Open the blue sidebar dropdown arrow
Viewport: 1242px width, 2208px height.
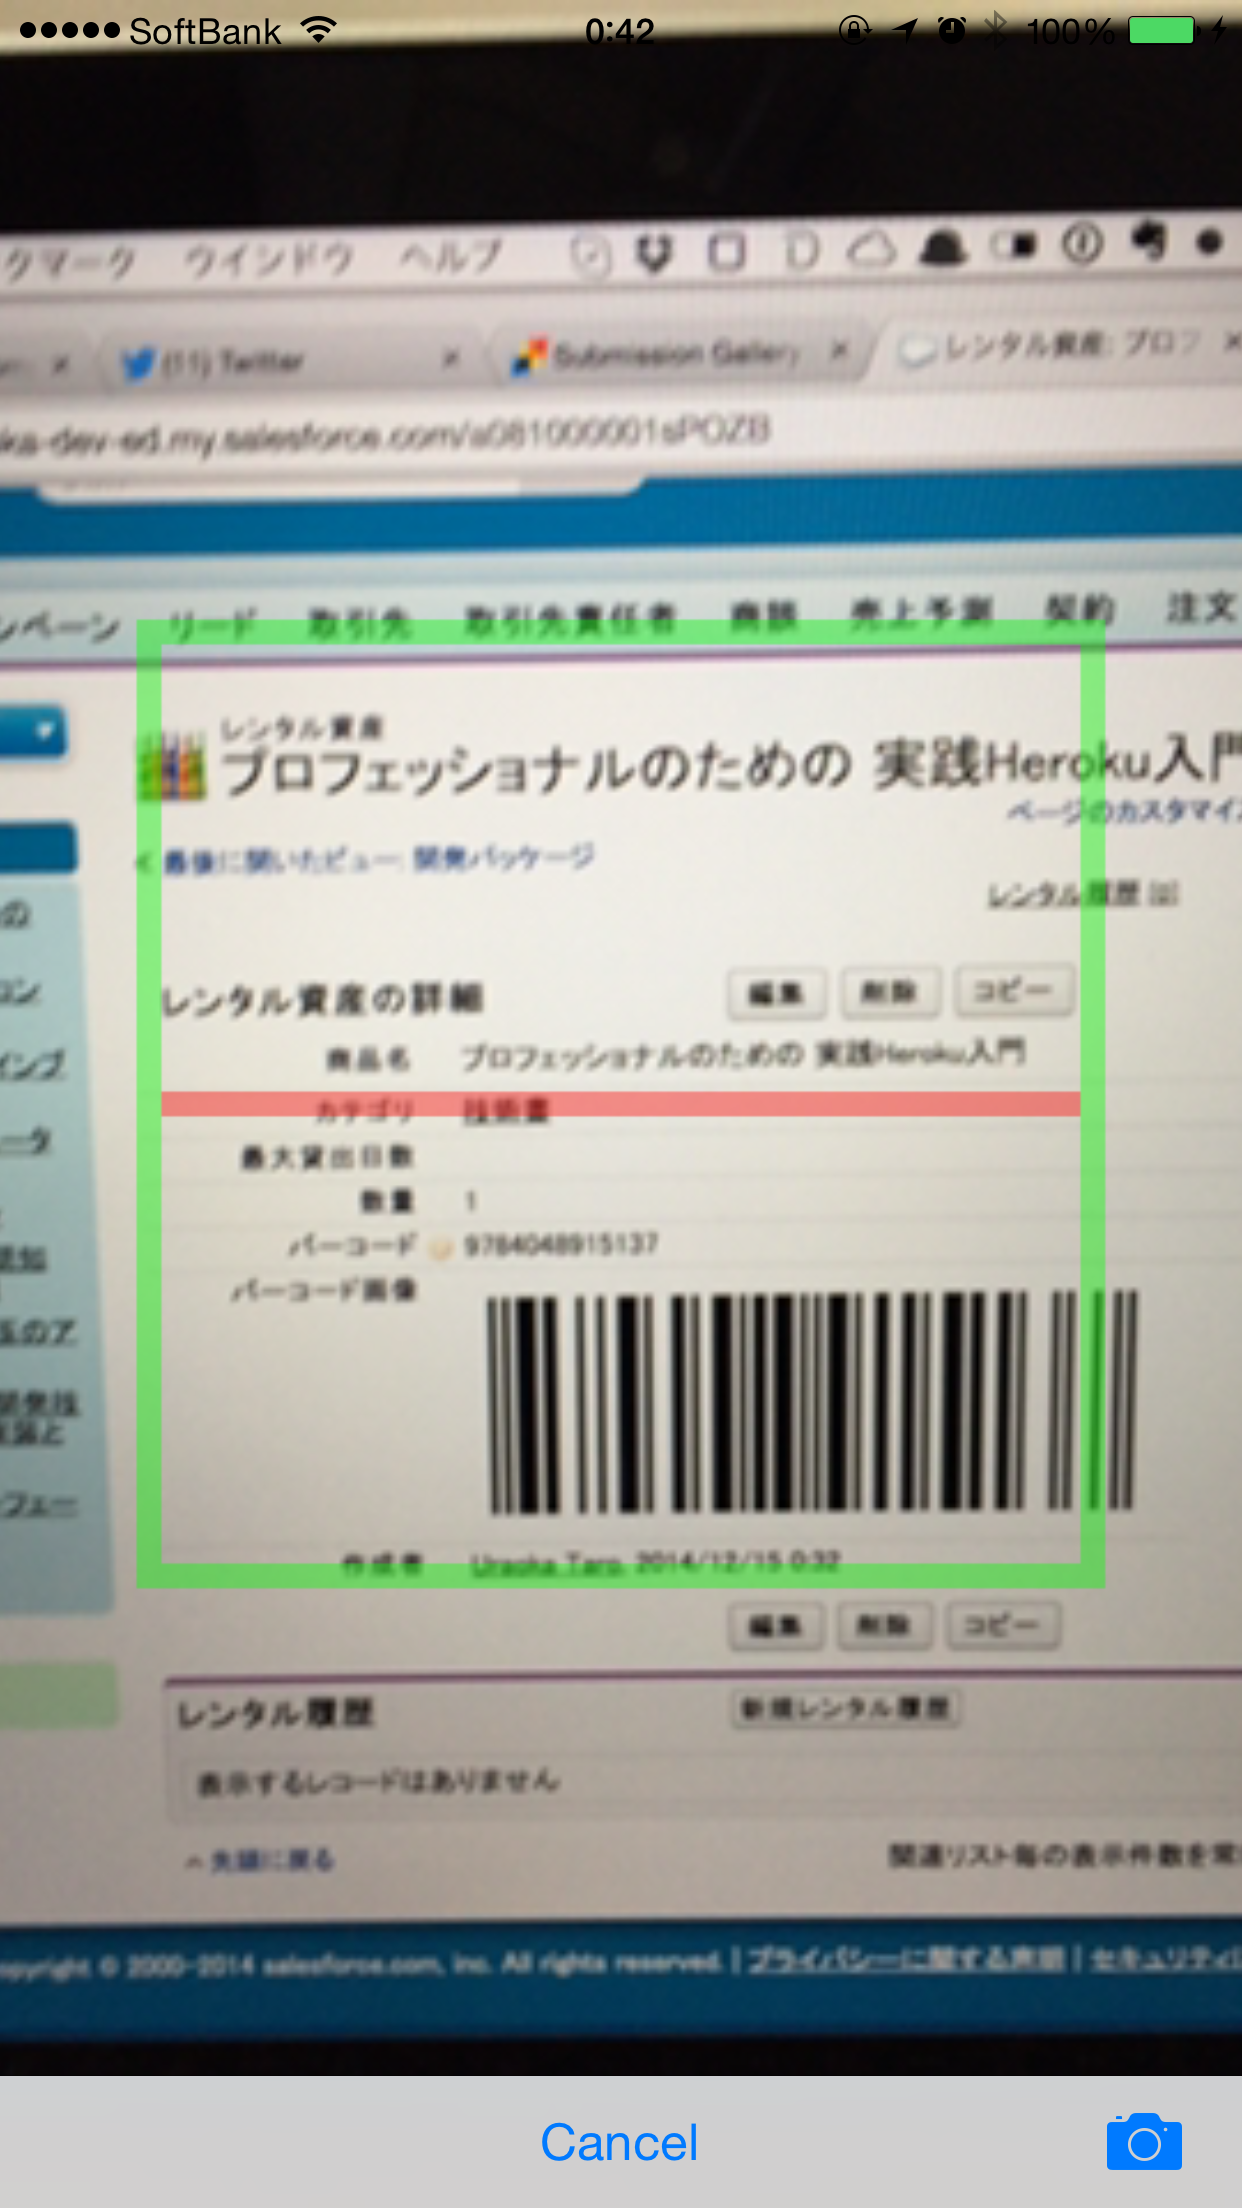pyautogui.click(x=44, y=731)
